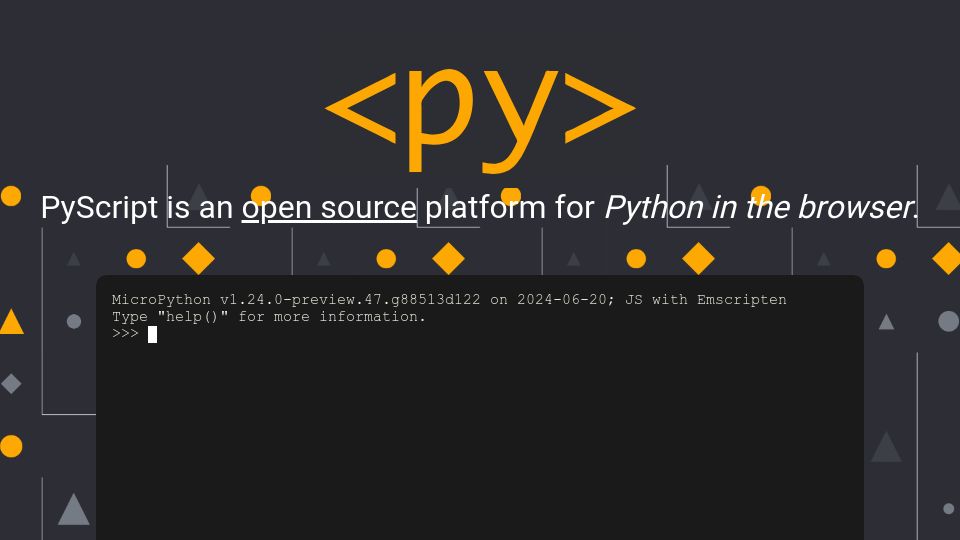This screenshot has width=960, height=540.
Task: Click the "MicroPython v1.24.0-preview" version line
Action: (449, 299)
